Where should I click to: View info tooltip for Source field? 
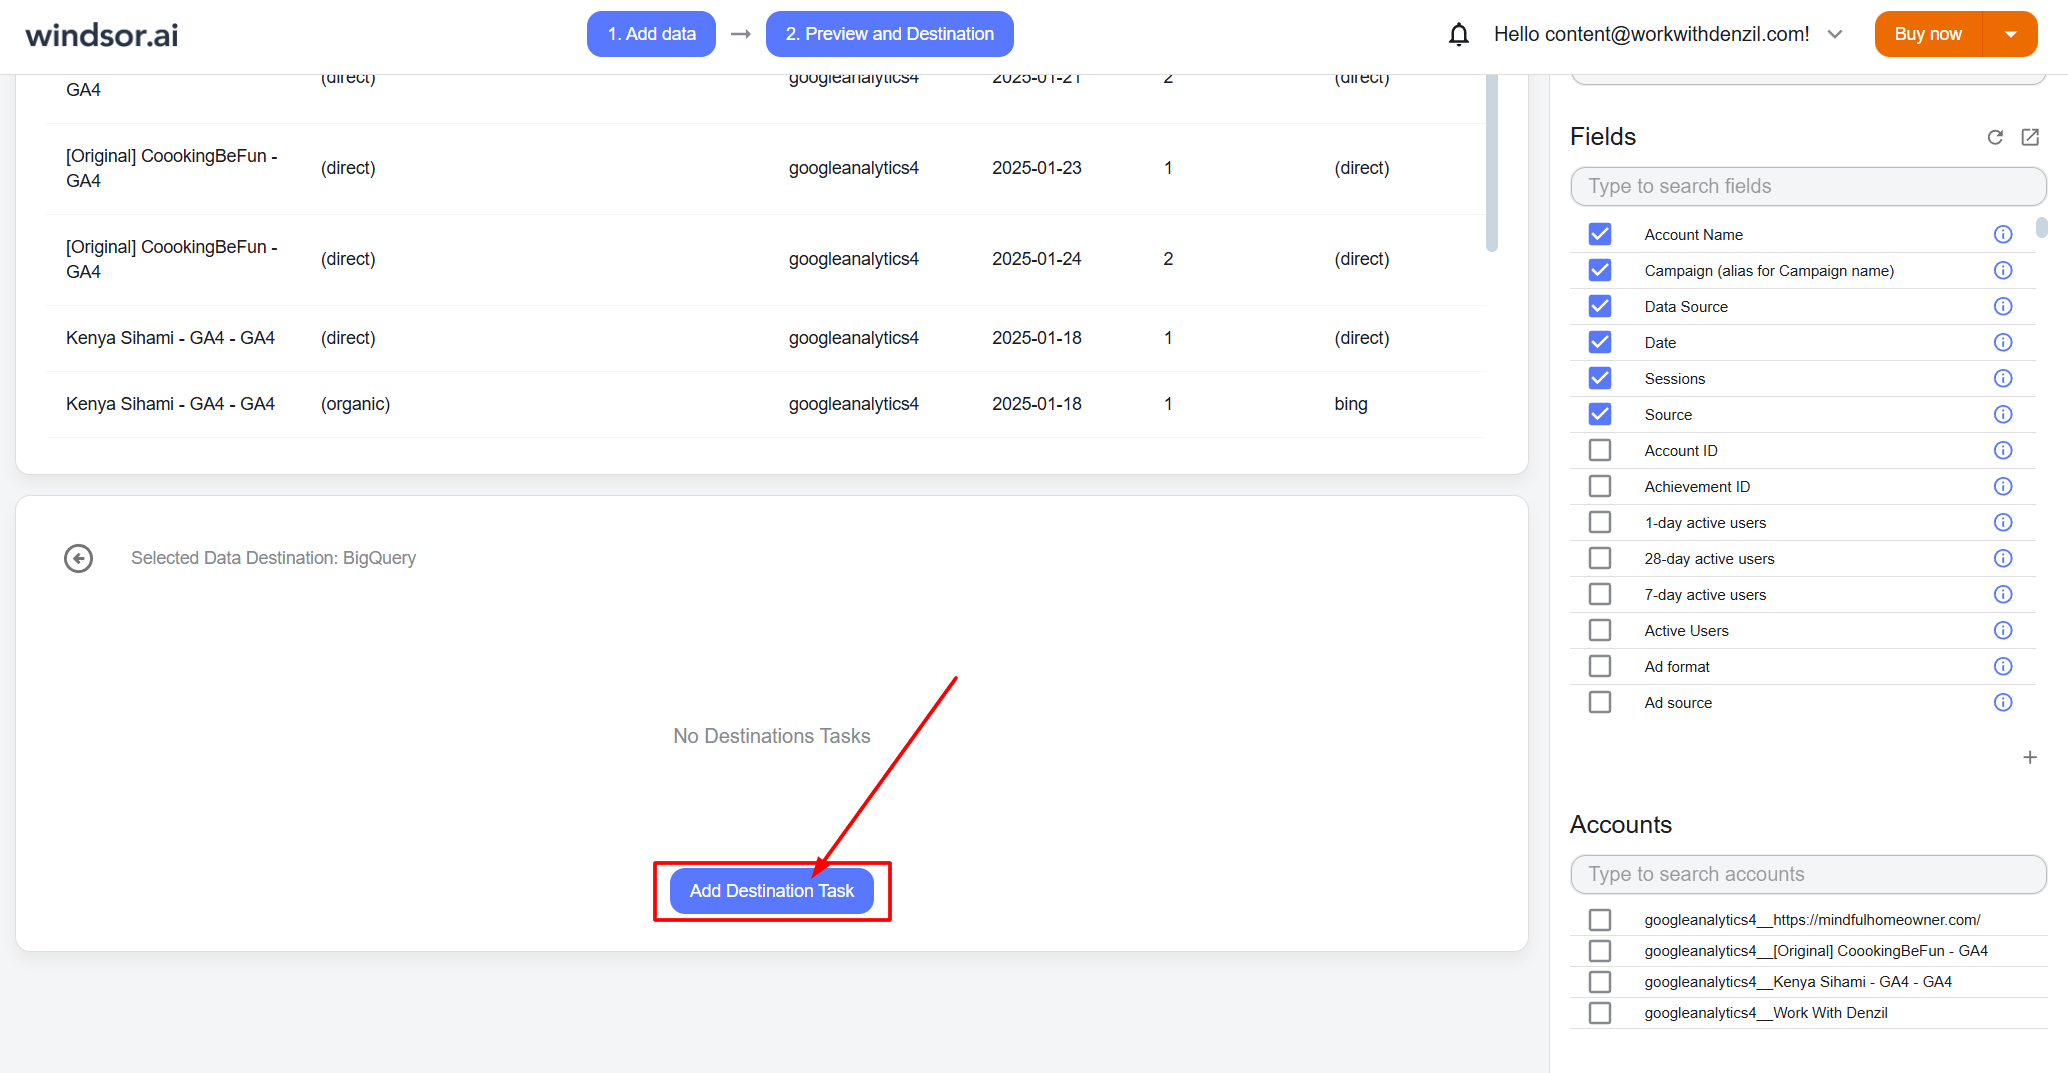pyautogui.click(x=2003, y=414)
